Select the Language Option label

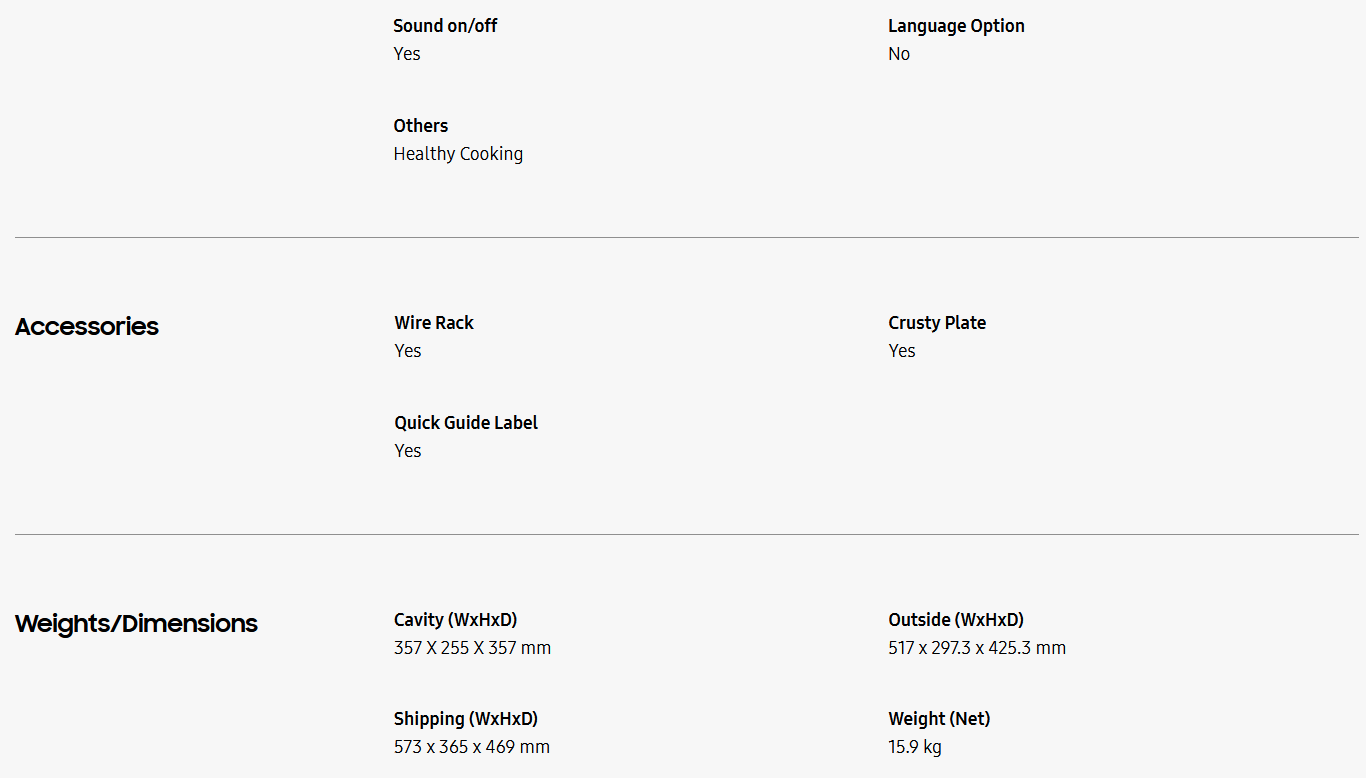[x=956, y=26]
